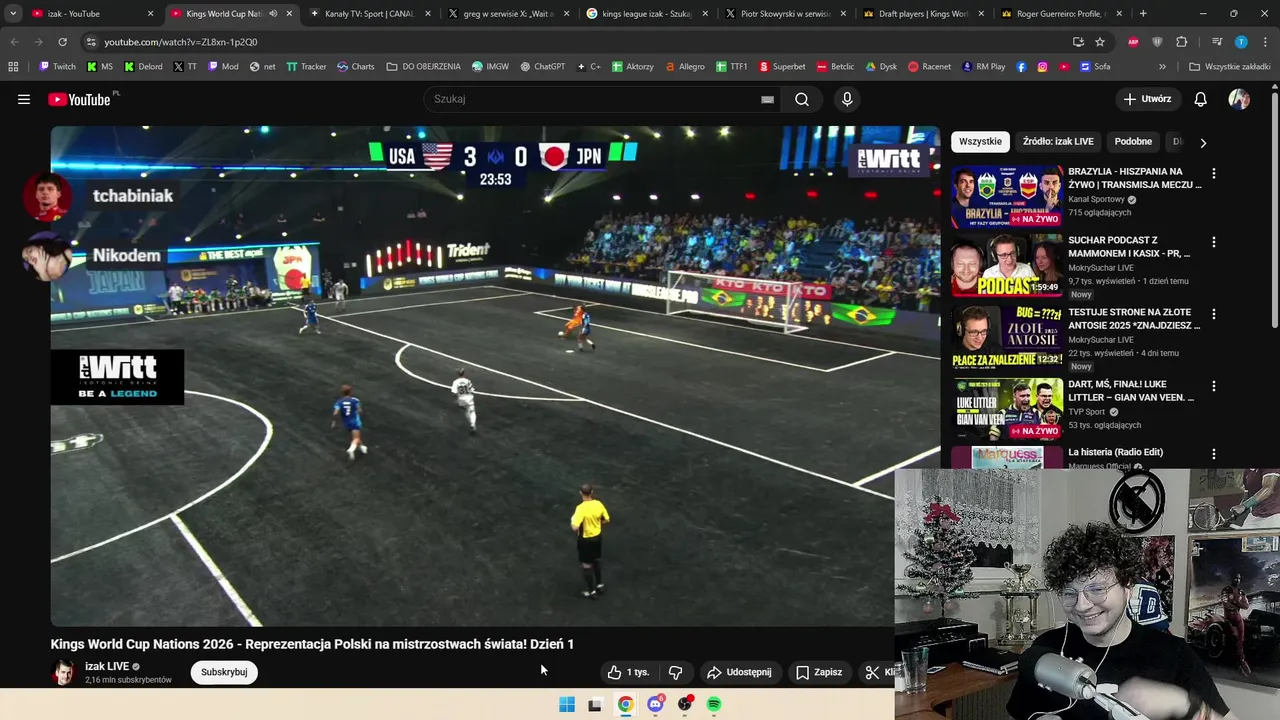The image size is (1280, 720).
Task: Open the Chrome extensions puzzle icon
Action: tap(1182, 42)
